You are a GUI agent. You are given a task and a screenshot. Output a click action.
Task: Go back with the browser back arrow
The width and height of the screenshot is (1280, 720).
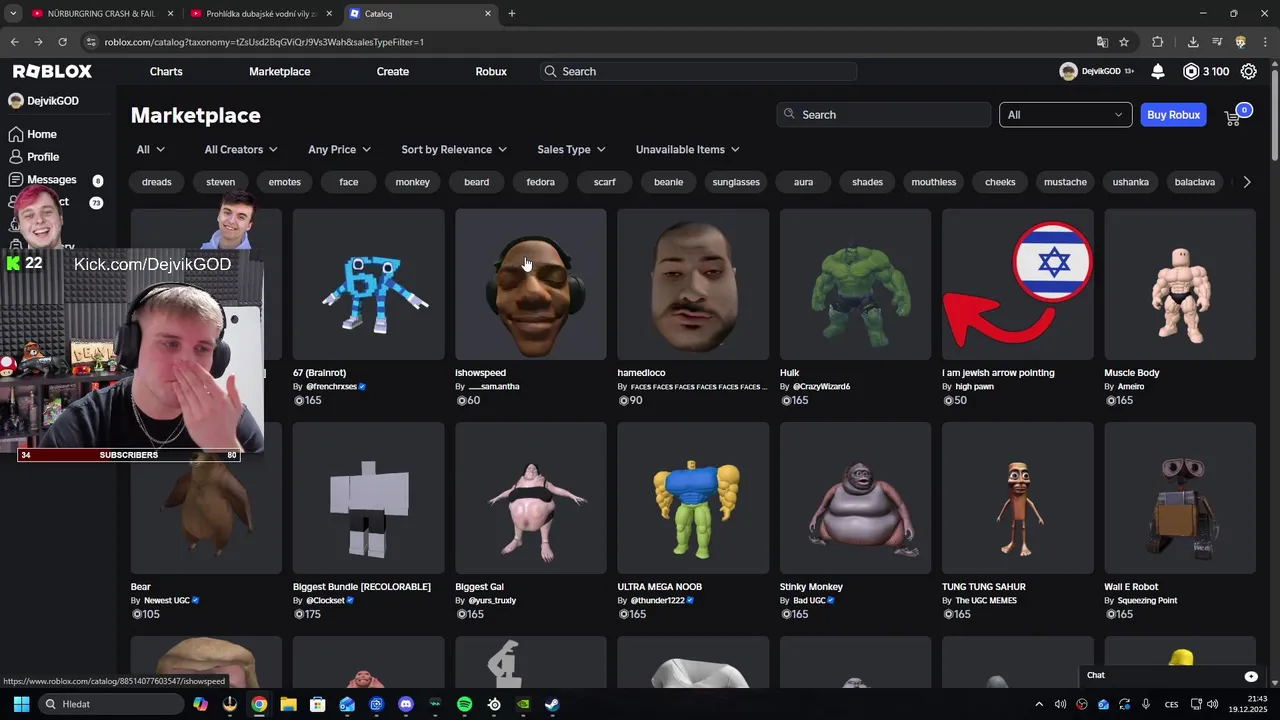14,42
